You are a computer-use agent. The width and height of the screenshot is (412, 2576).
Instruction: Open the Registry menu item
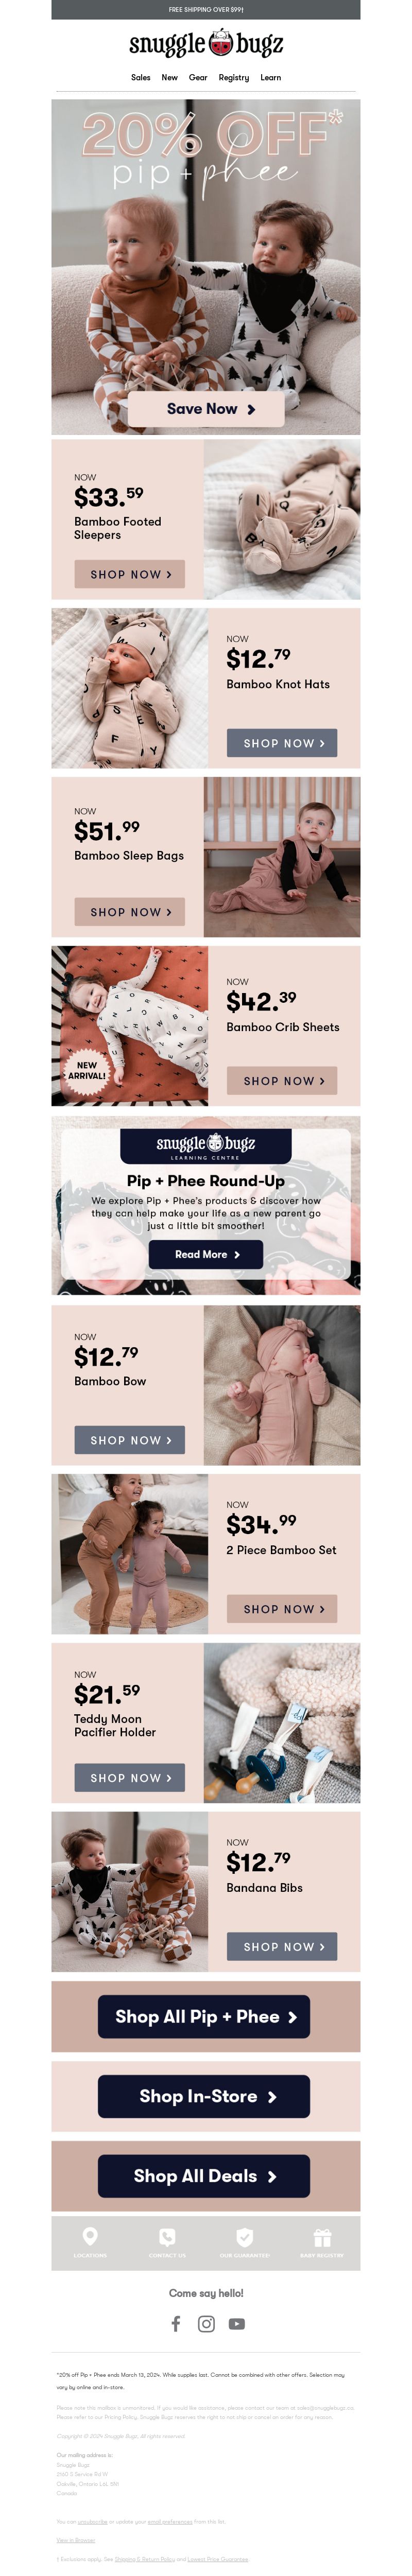tap(234, 77)
